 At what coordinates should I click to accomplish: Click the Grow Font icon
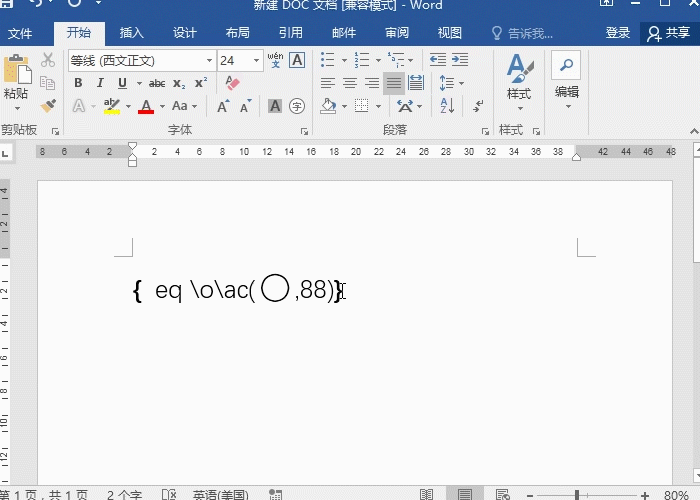click(x=223, y=106)
